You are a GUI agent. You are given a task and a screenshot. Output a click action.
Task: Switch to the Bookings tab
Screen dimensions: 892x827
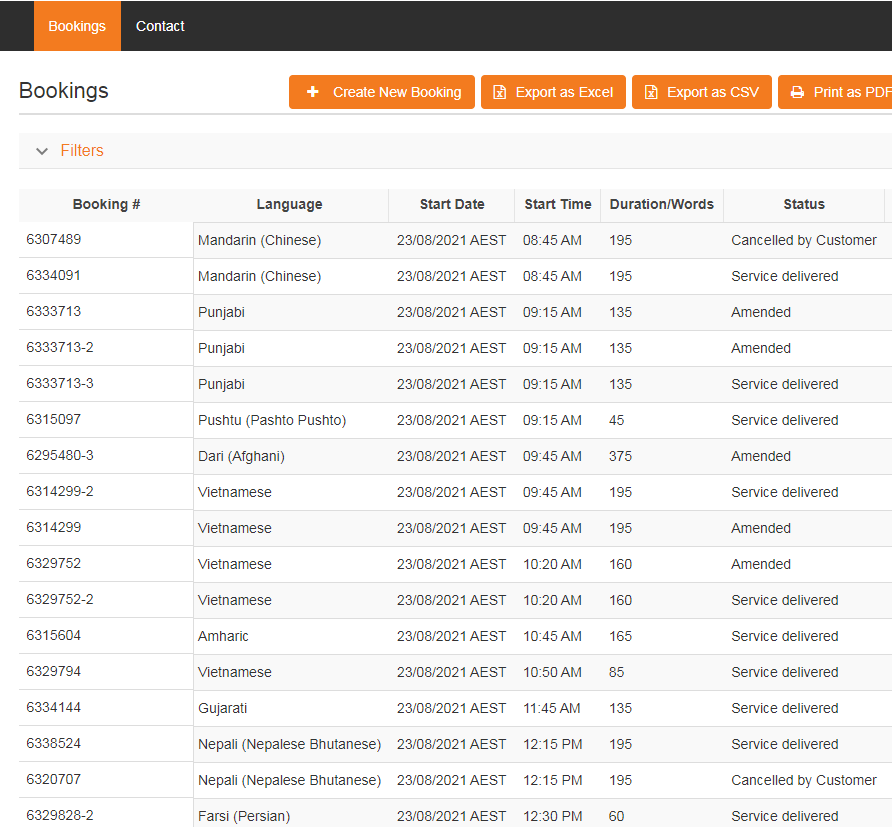pos(77,26)
